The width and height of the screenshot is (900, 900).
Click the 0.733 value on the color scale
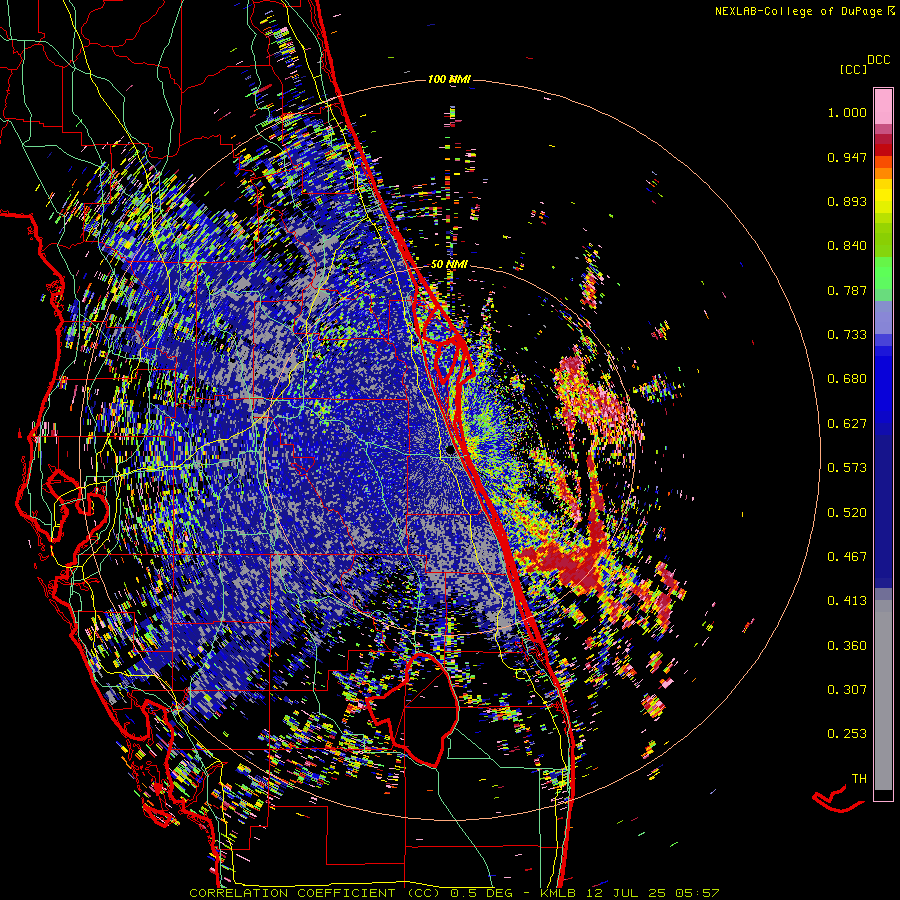tap(847, 335)
